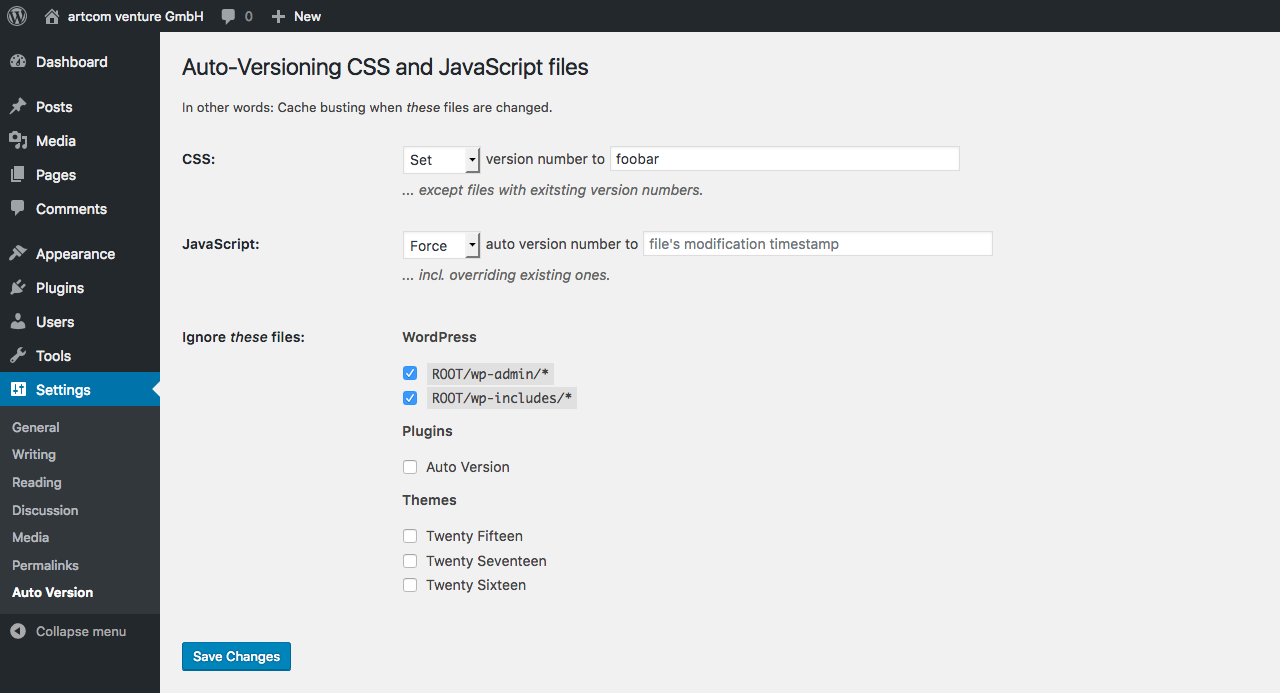The image size is (1280, 693).
Task: Click the Twenty Sixteen label text
Action: (476, 585)
